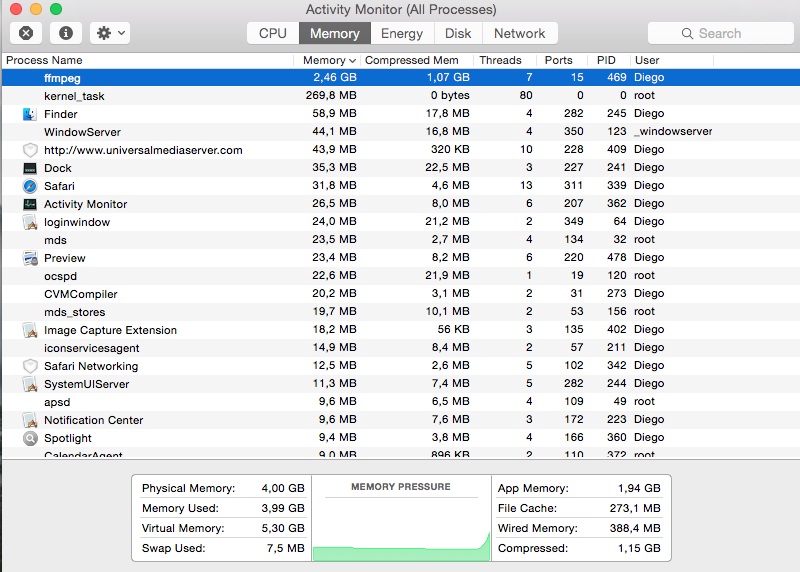Select the CVMCompiler process name
Viewport: 800px width, 572px height.
point(81,294)
